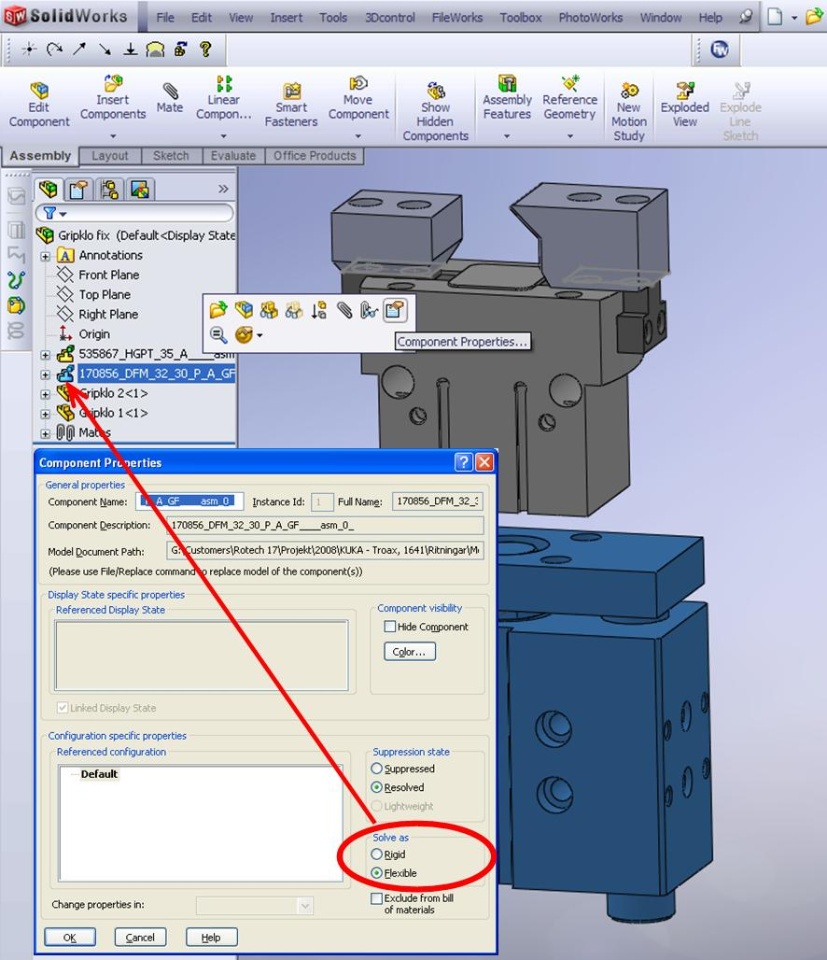Switch to the Evaluate tab
Image resolution: width=827 pixels, height=960 pixels.
point(233,156)
